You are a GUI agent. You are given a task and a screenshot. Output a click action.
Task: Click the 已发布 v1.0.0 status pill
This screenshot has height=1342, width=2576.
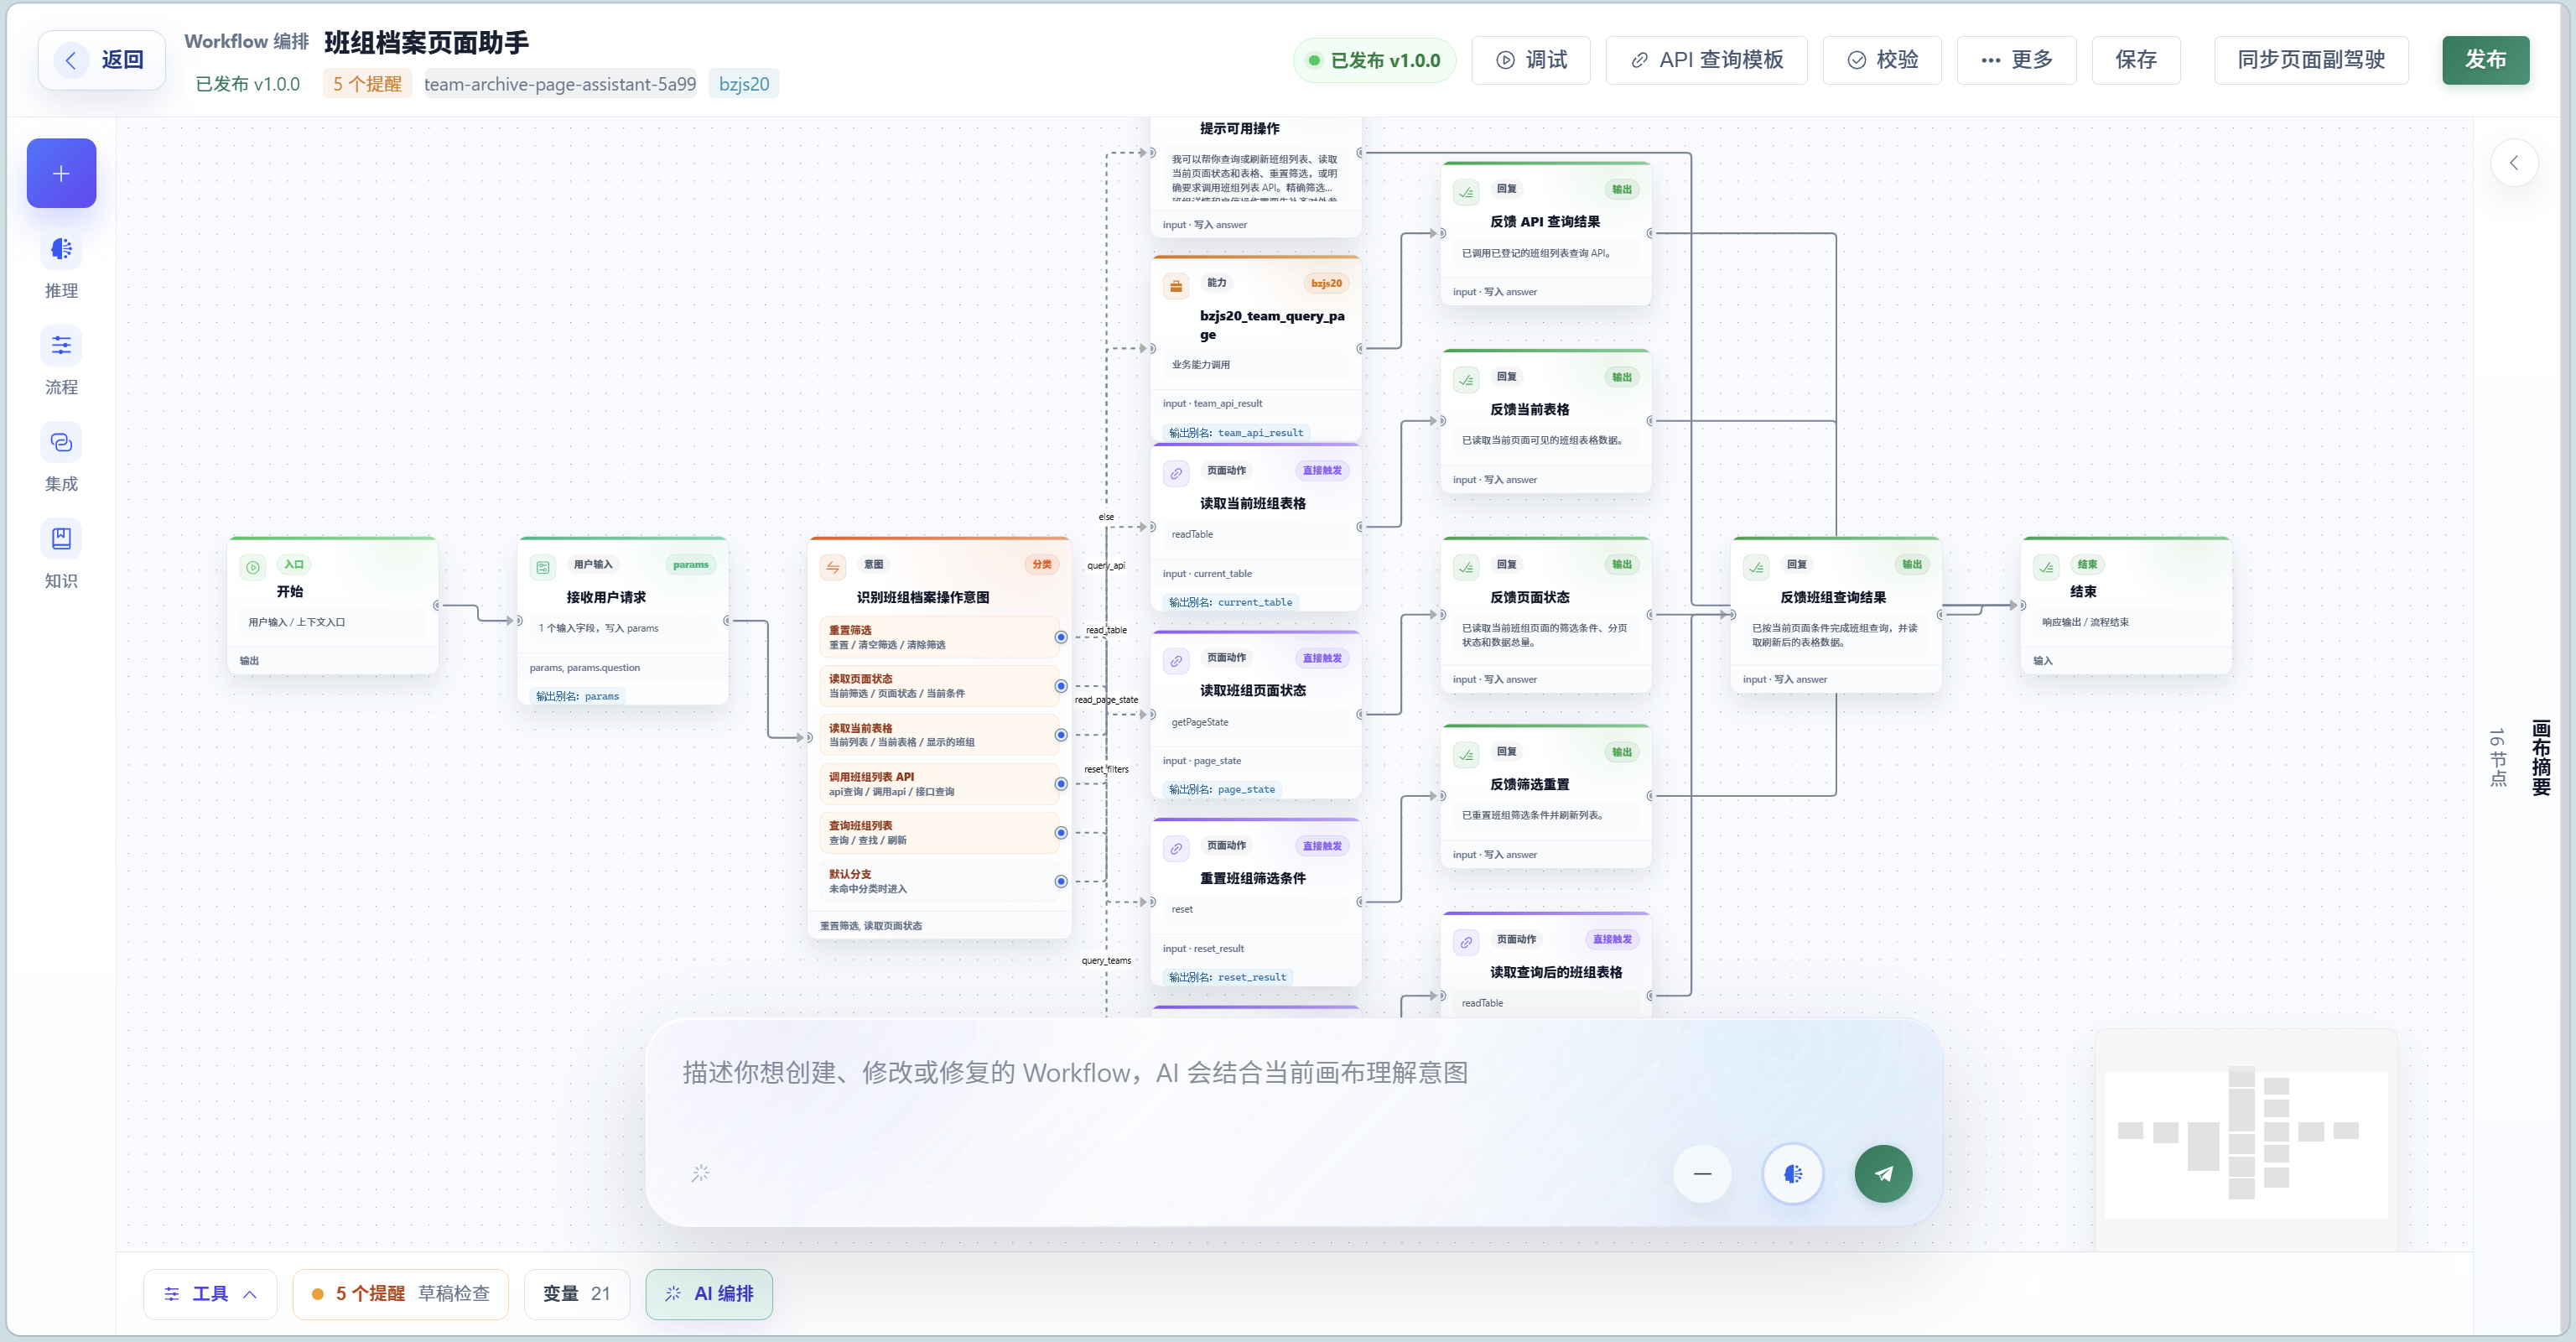(1374, 60)
